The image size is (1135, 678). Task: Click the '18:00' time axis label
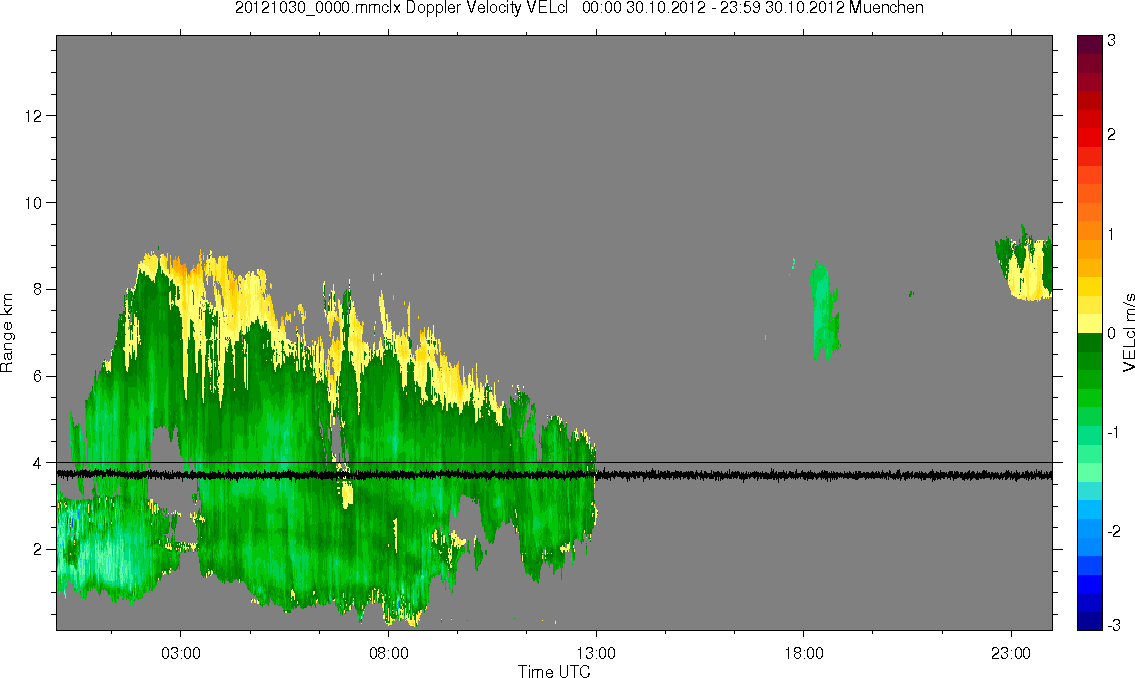point(804,654)
